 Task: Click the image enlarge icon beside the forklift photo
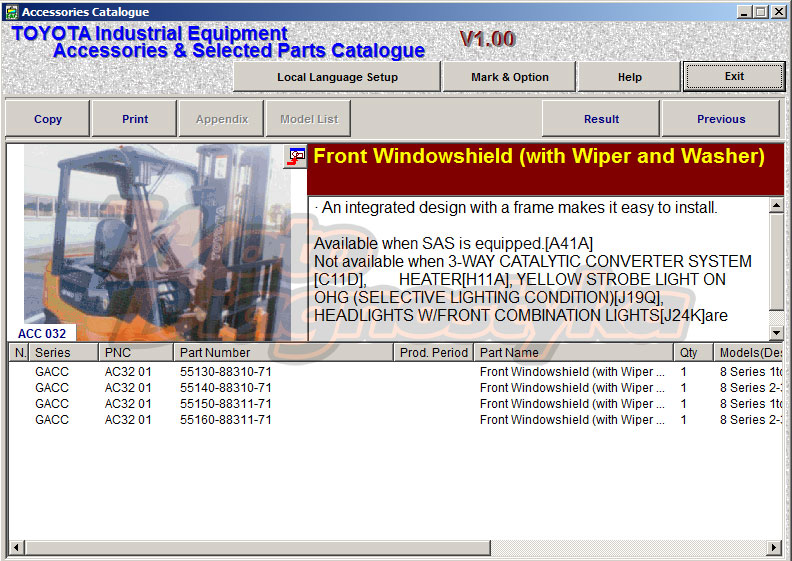[x=296, y=157]
